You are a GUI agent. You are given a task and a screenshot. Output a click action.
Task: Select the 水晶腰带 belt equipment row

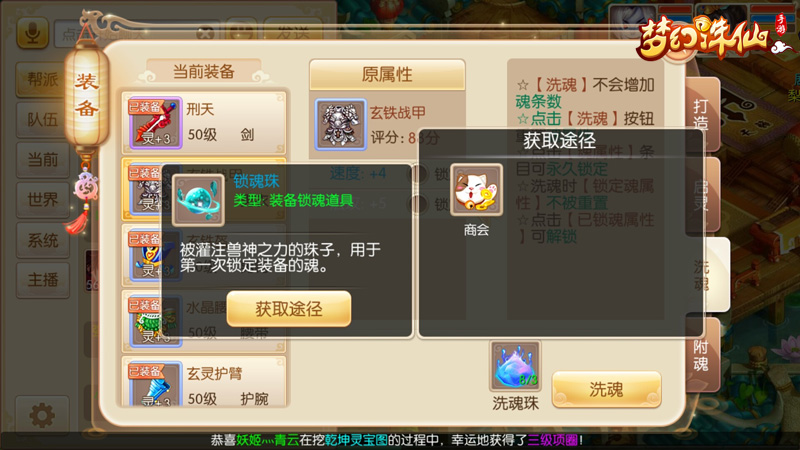tap(204, 321)
